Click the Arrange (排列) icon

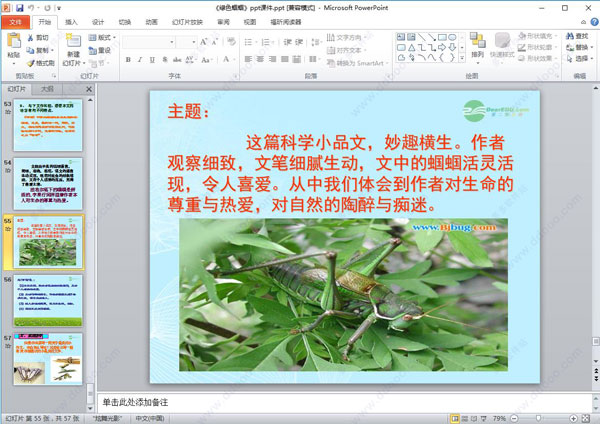coord(478,40)
